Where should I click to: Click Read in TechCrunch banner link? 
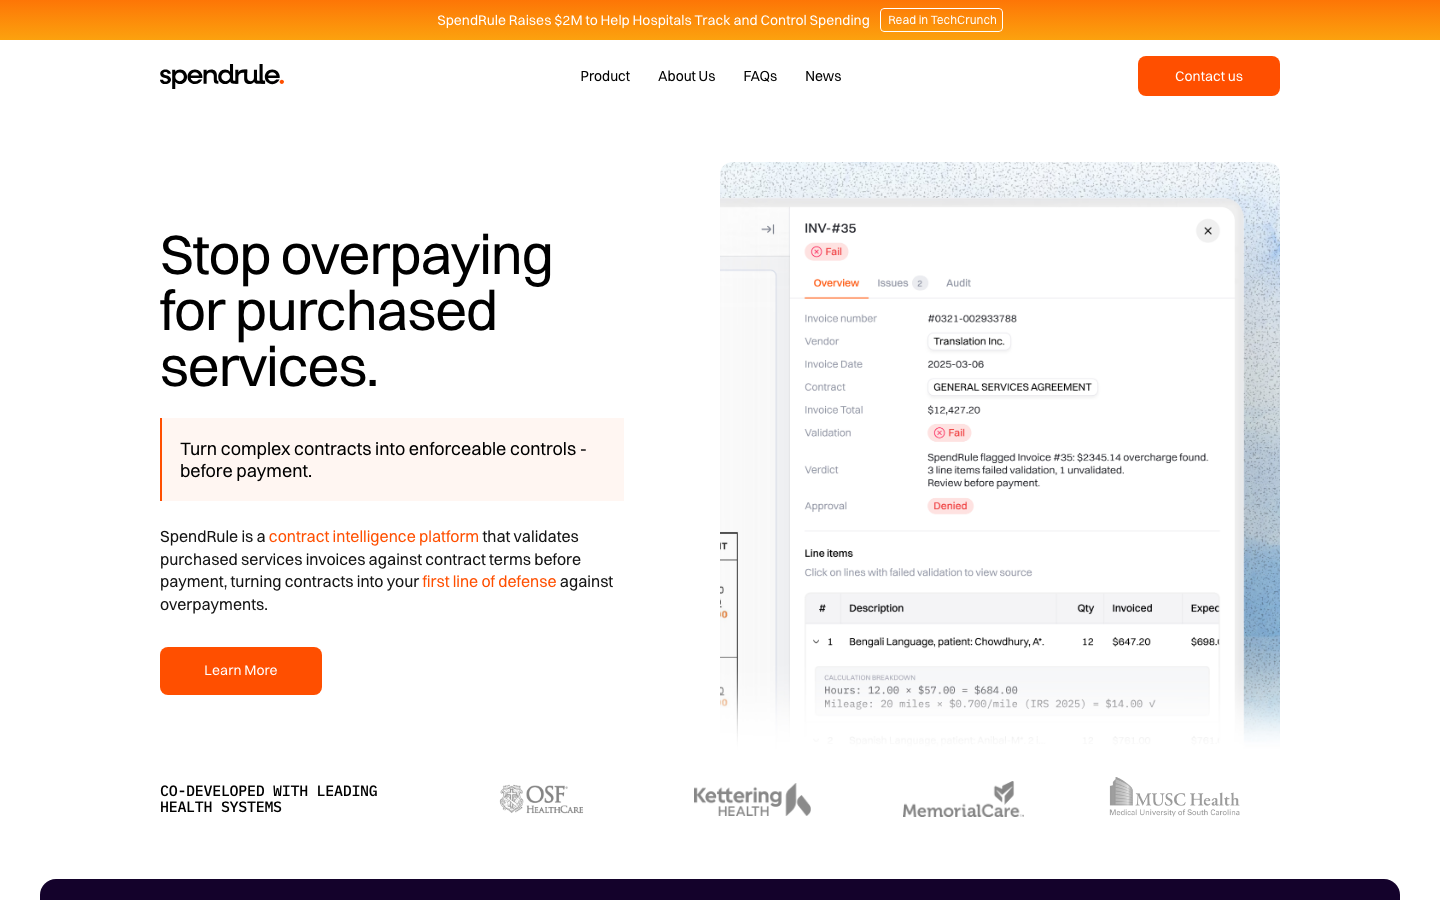941,20
